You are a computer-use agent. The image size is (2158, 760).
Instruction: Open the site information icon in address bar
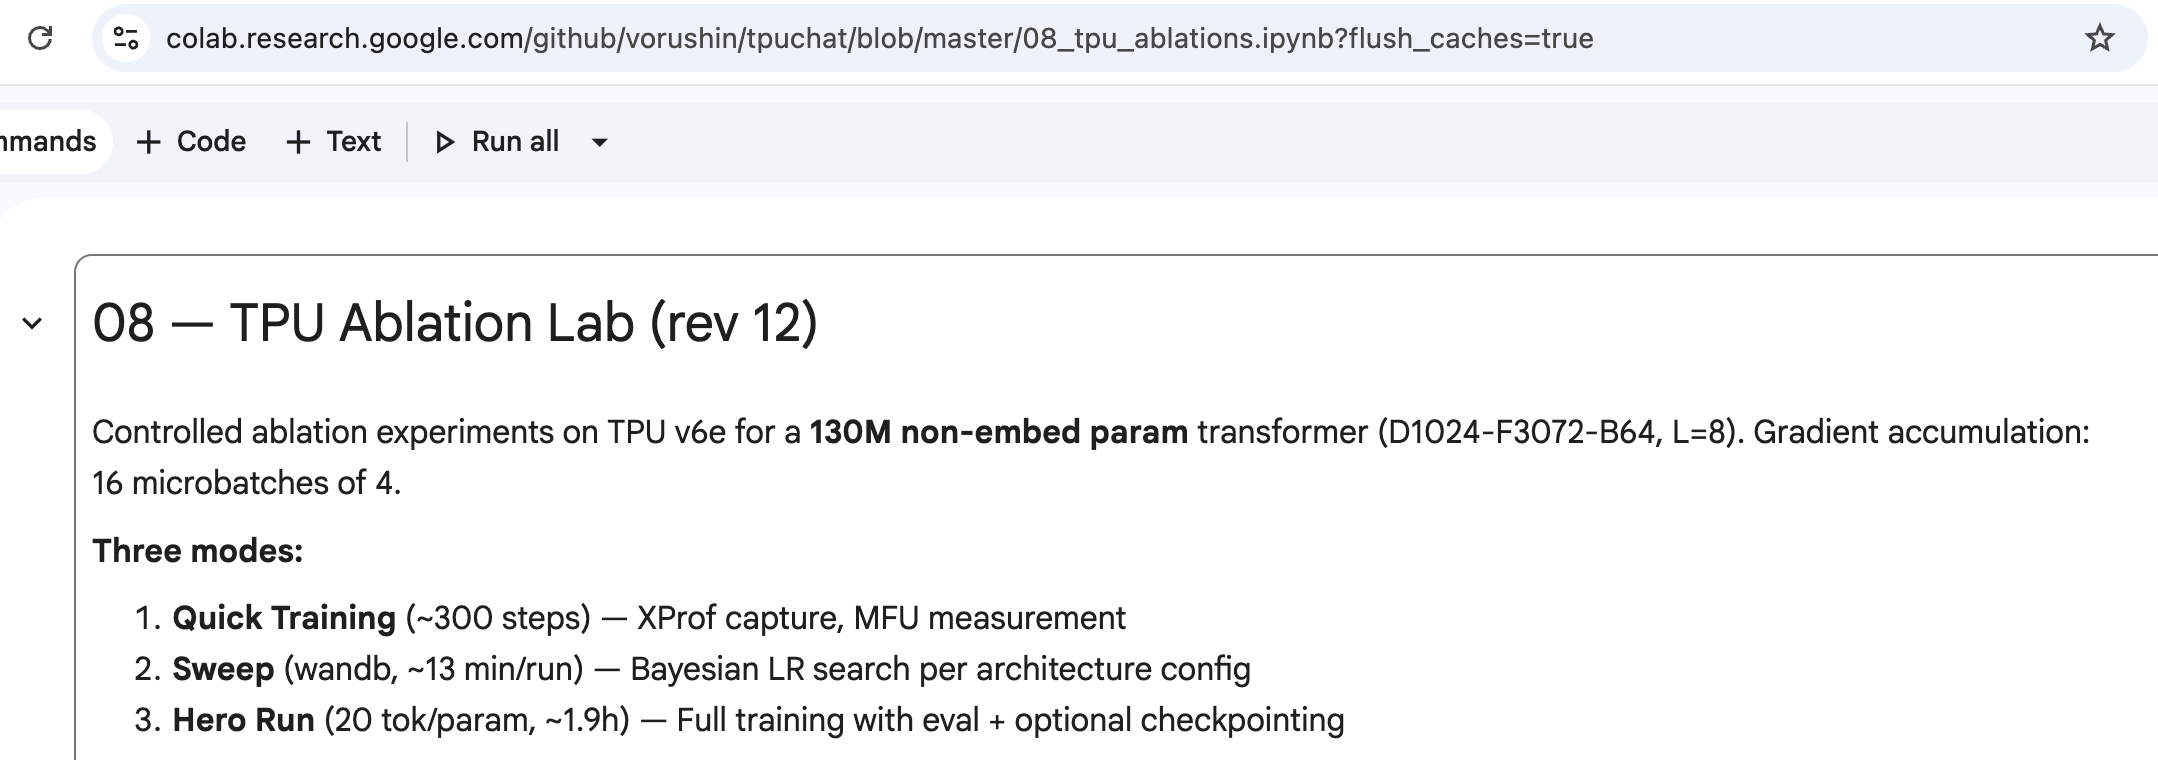tap(126, 39)
